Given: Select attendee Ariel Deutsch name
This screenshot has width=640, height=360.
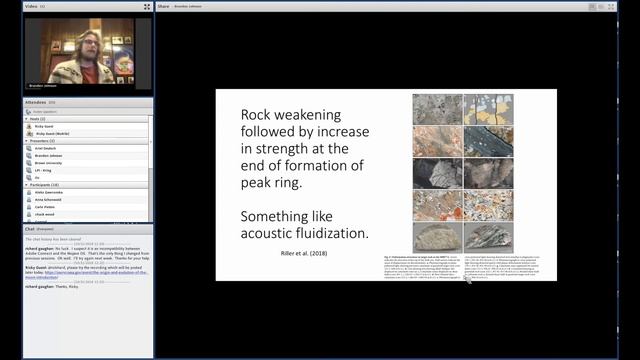Looking at the screenshot, I should [x=45, y=149].
